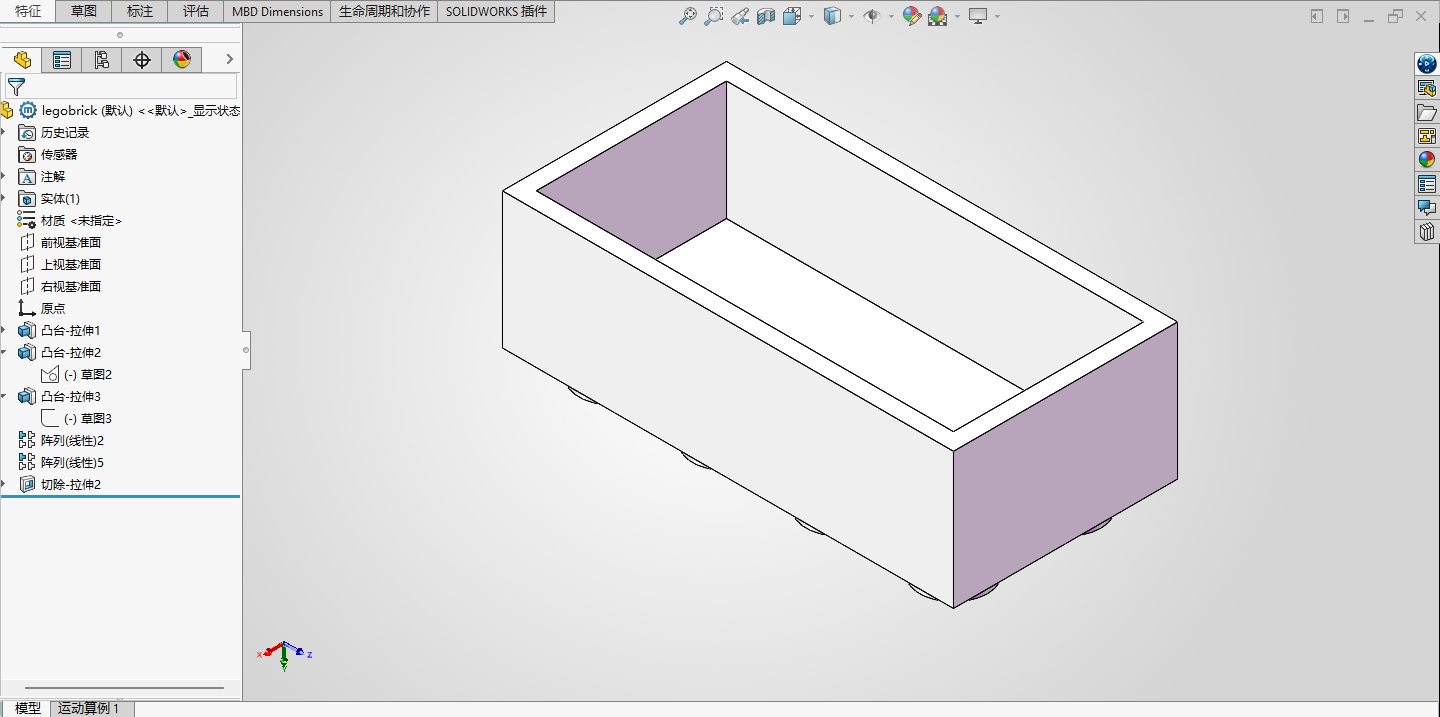Open dropdown arrow beside View Orientation
This screenshot has width=1440, height=717.
811,16
